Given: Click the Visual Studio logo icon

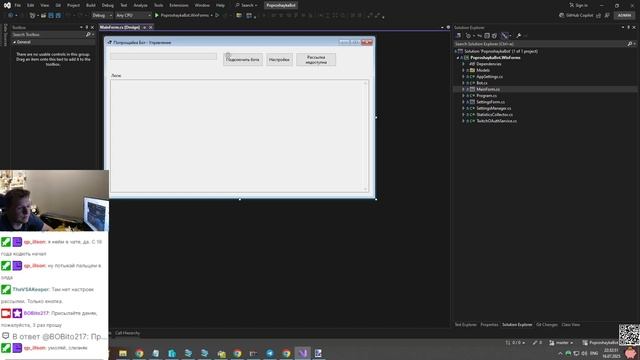Looking at the screenshot, I should 7,5.
